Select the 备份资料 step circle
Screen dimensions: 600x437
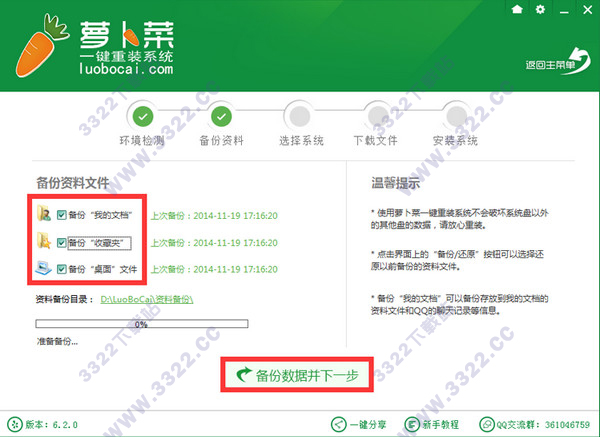coord(221,116)
